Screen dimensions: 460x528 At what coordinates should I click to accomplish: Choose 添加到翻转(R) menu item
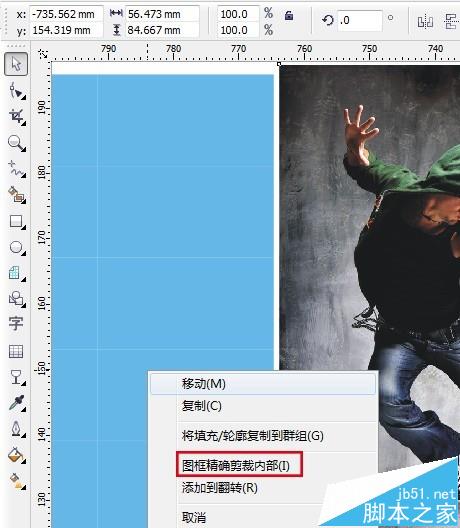[263, 488]
